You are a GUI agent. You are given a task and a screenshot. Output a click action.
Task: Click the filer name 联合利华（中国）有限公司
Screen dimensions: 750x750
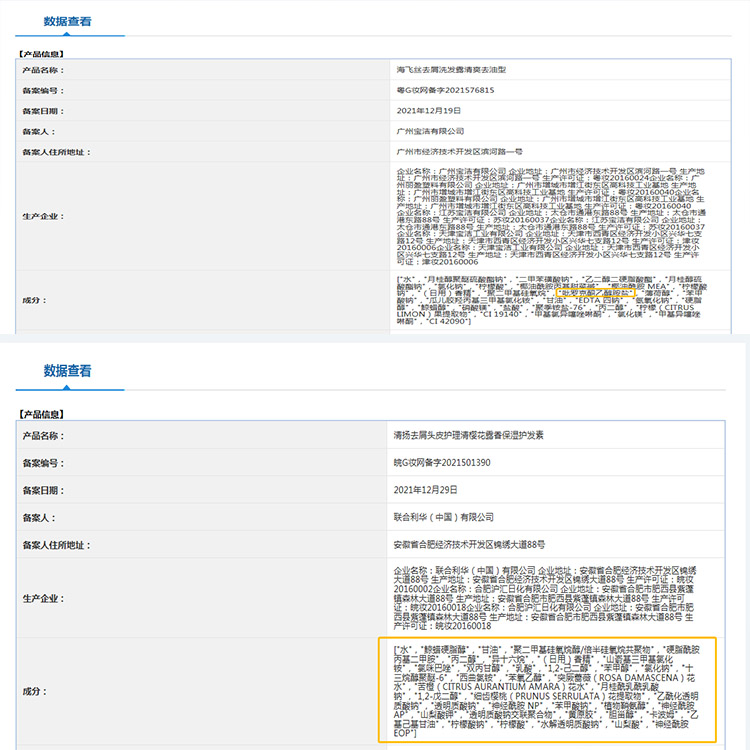pyautogui.click(x=443, y=517)
